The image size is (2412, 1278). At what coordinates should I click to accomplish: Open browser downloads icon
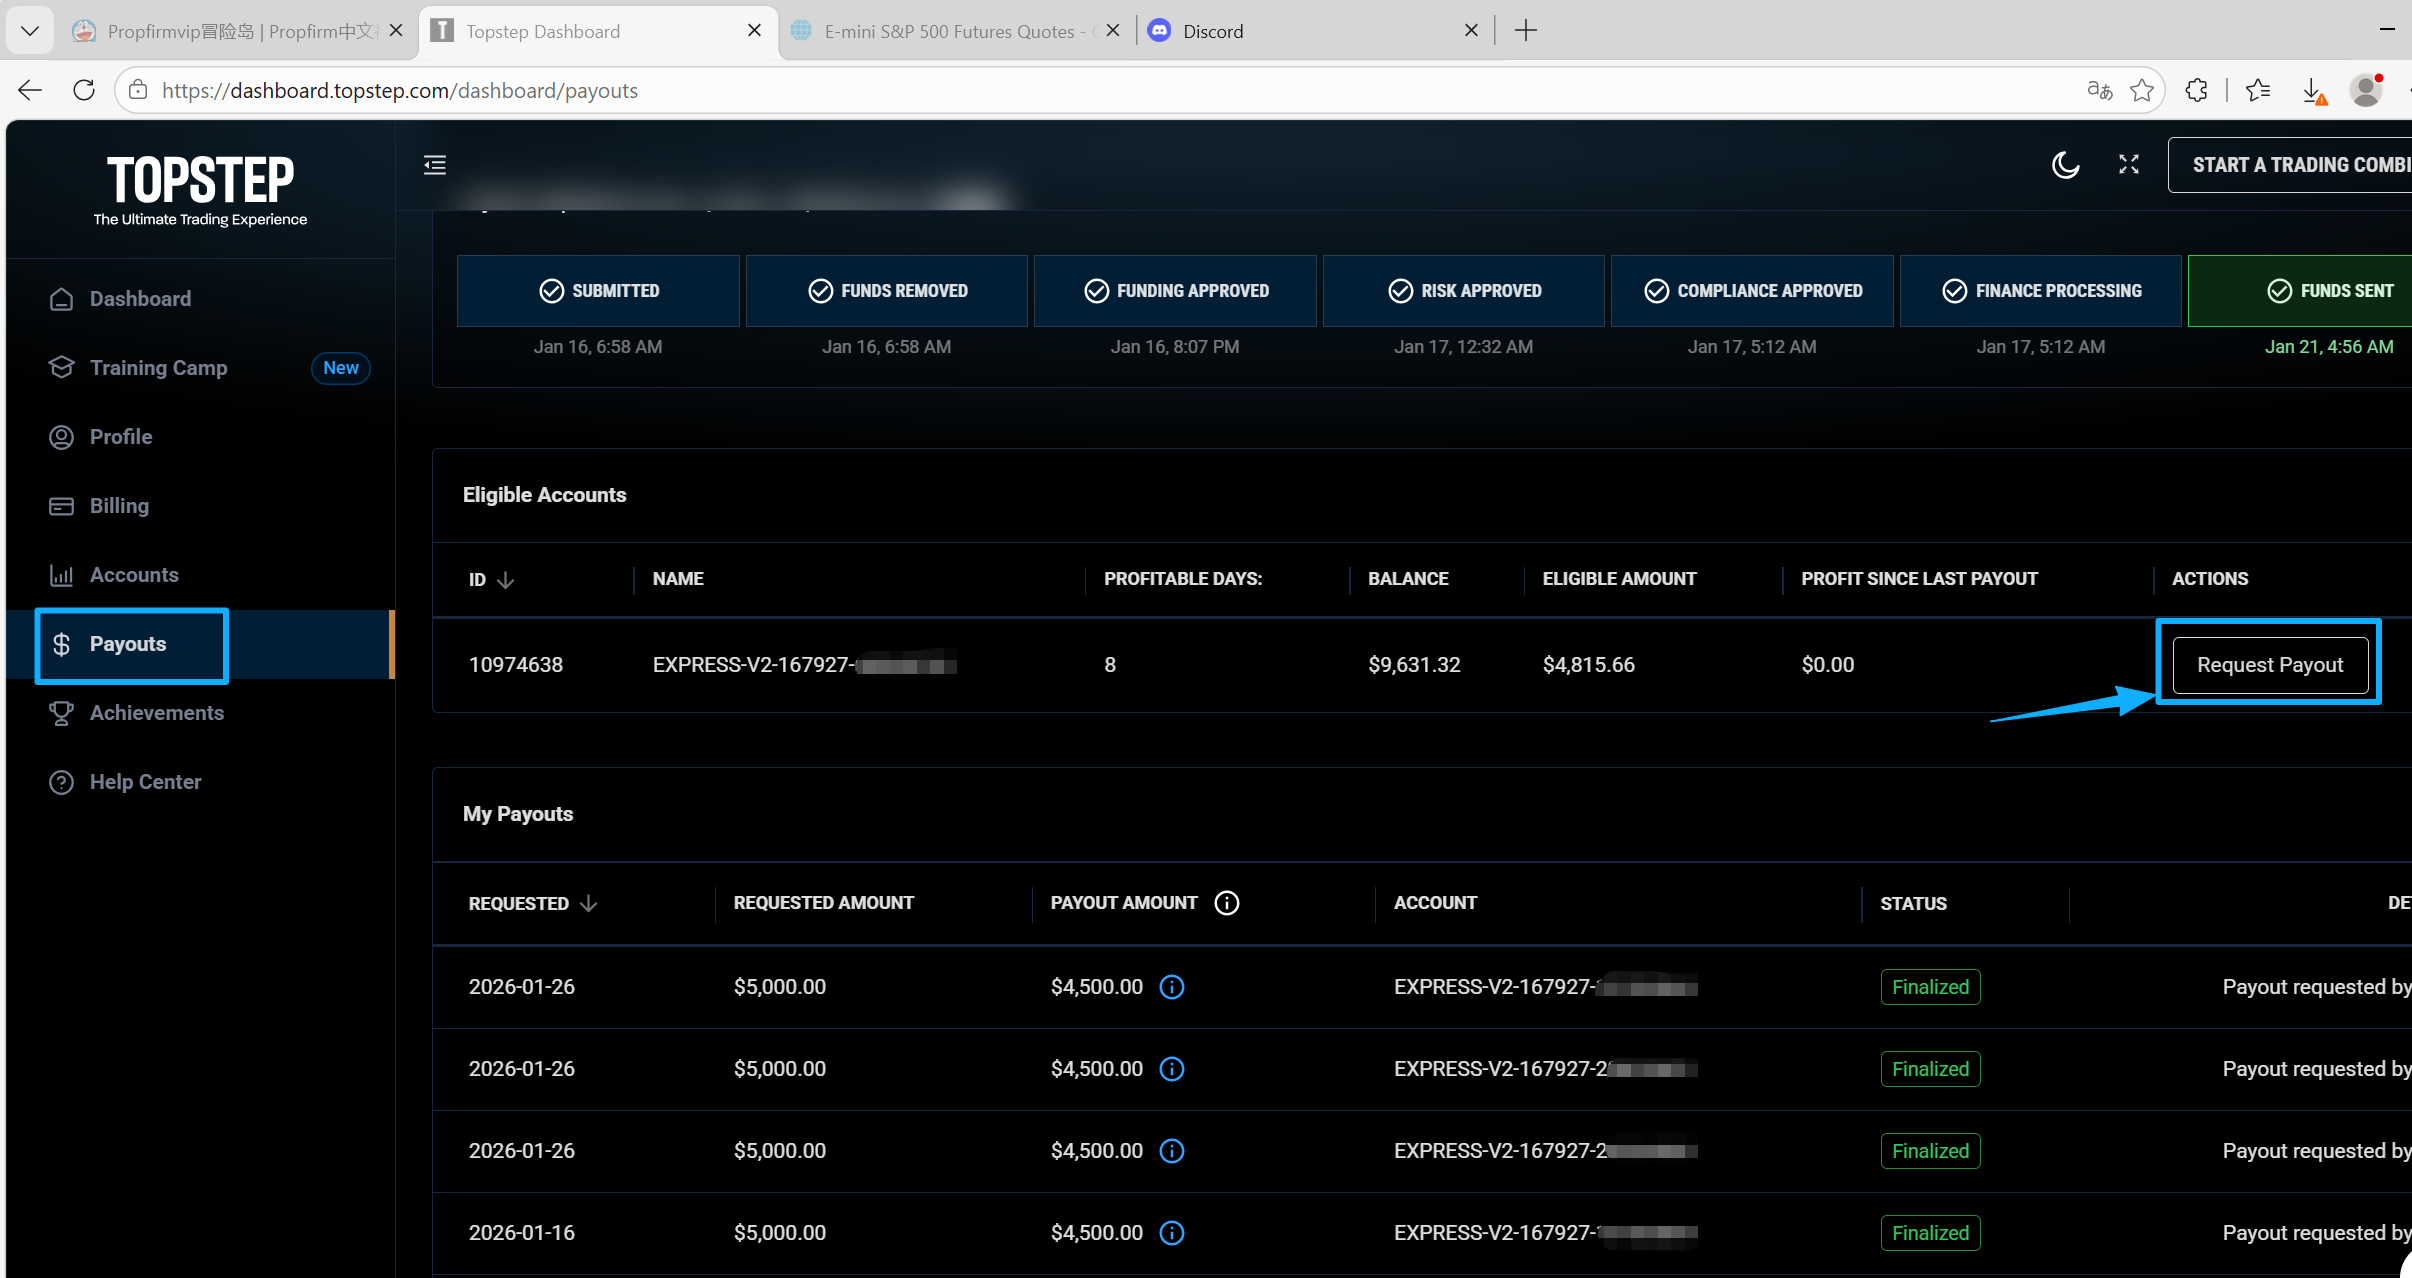point(2313,90)
